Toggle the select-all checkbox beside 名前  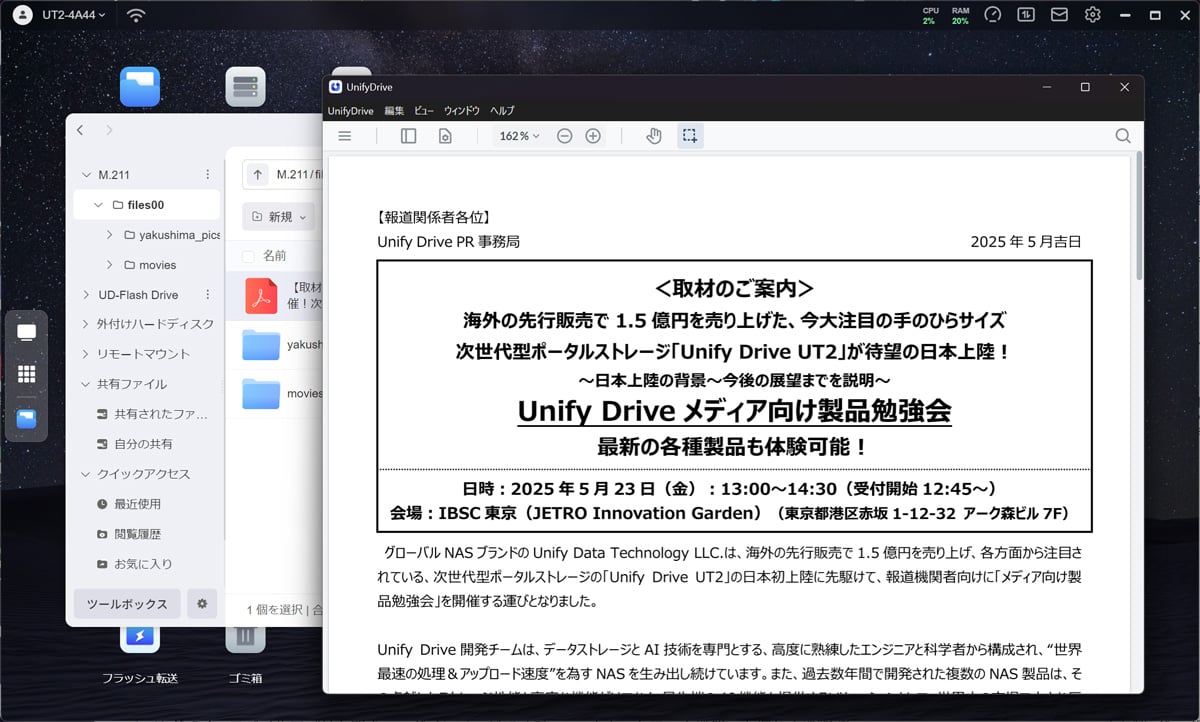coord(248,256)
